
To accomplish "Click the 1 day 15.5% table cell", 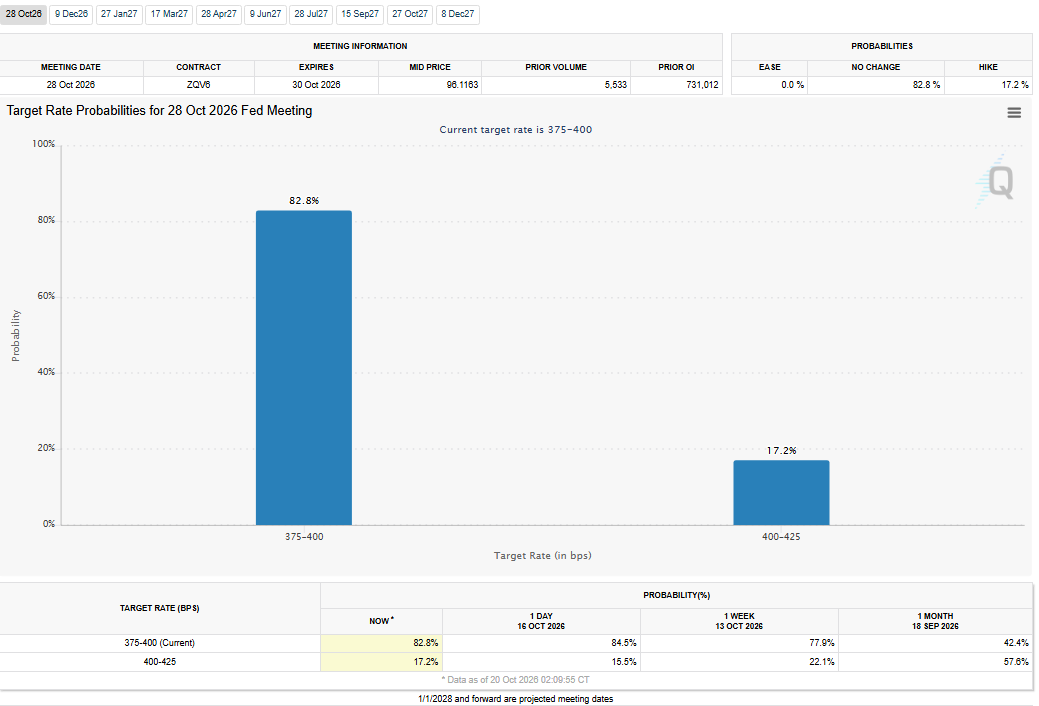I will (541, 662).
